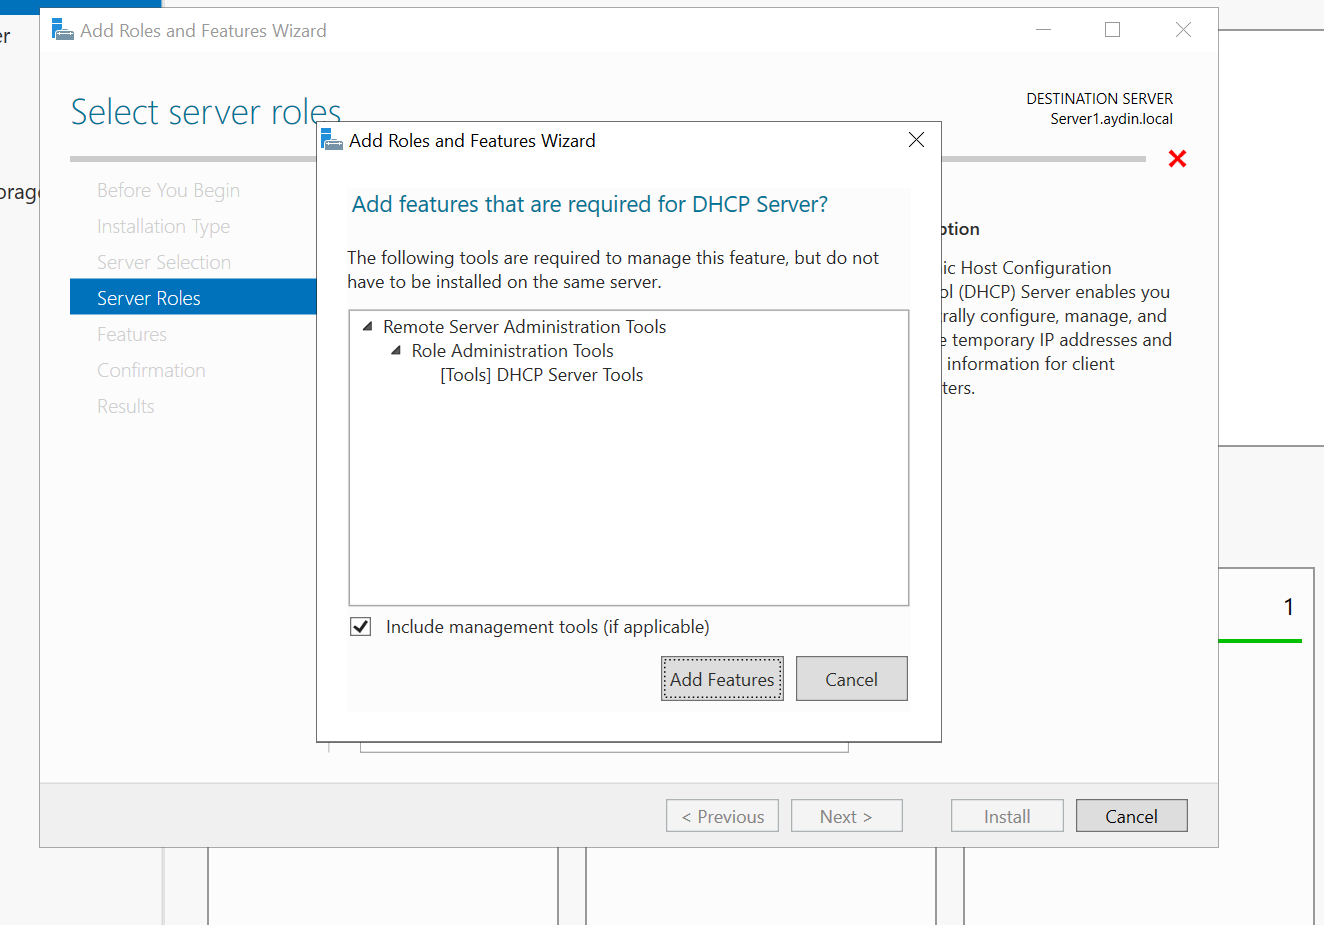Click the Add Features button

[722, 679]
